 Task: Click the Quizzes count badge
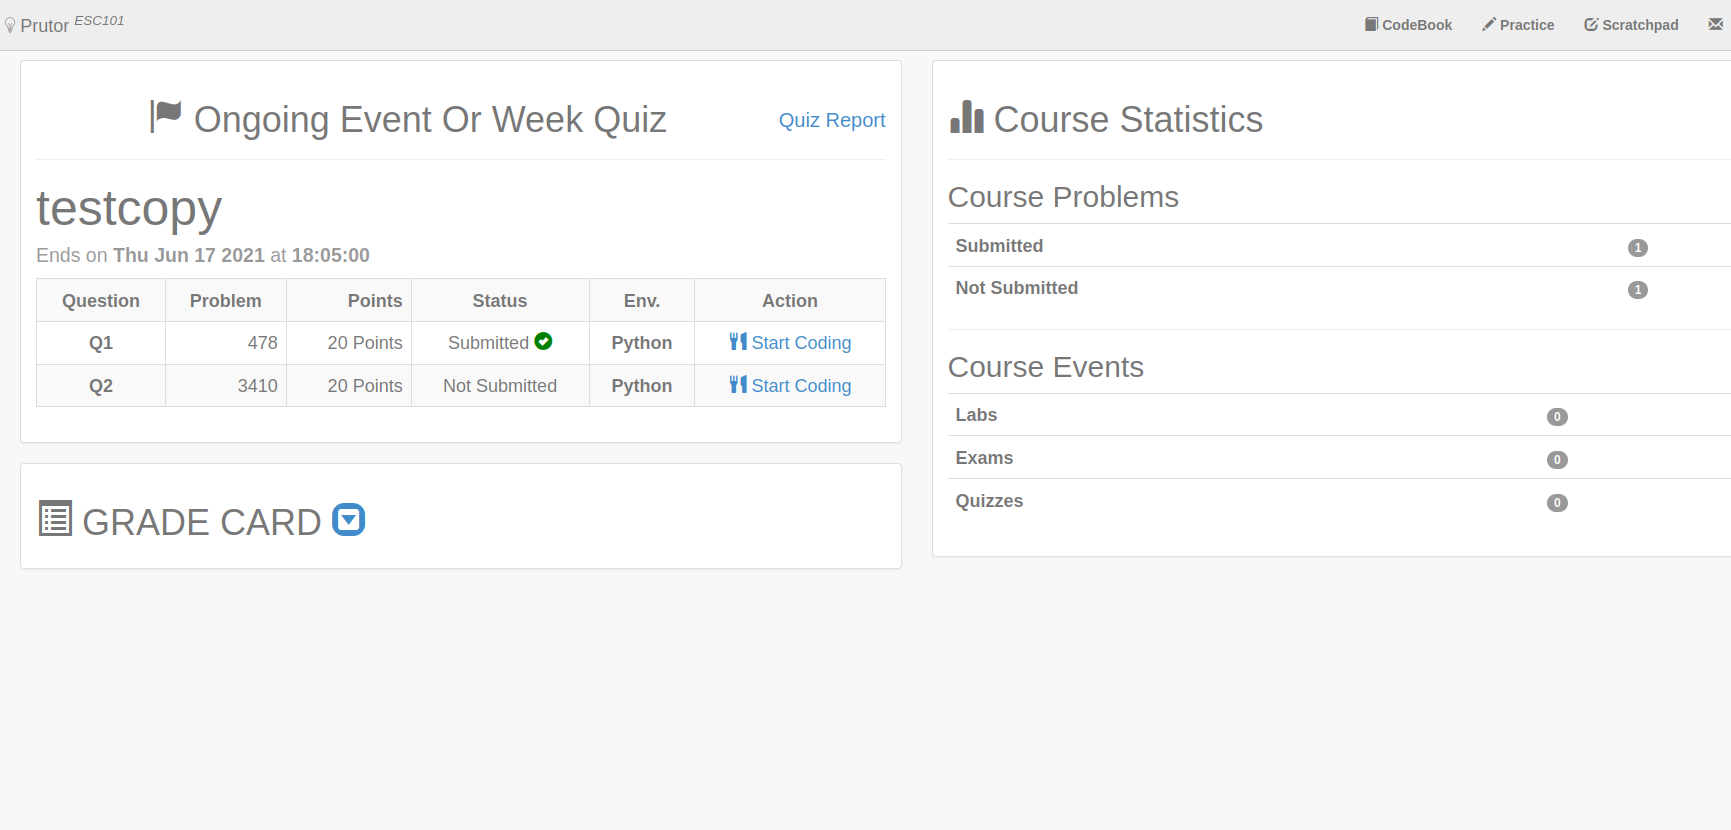[1557, 503]
